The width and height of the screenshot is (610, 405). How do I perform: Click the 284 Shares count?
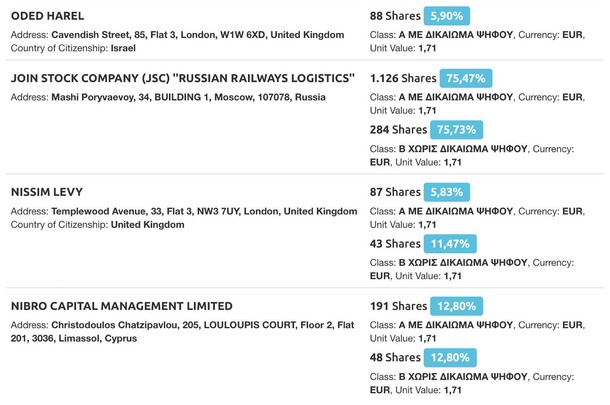(398, 130)
